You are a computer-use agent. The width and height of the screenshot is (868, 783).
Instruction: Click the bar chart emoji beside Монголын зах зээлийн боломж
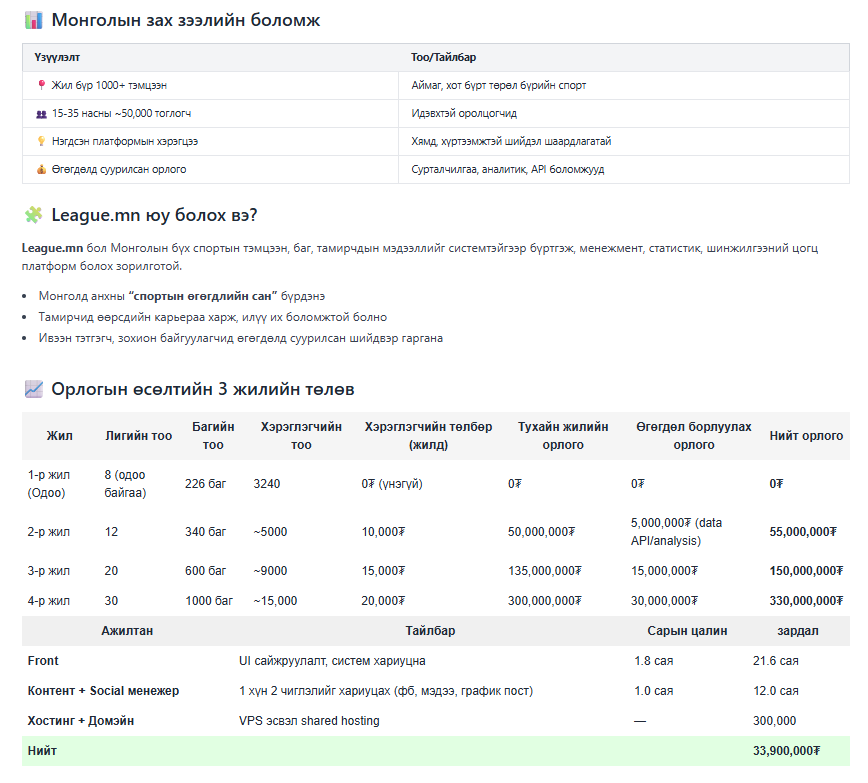click(x=33, y=20)
